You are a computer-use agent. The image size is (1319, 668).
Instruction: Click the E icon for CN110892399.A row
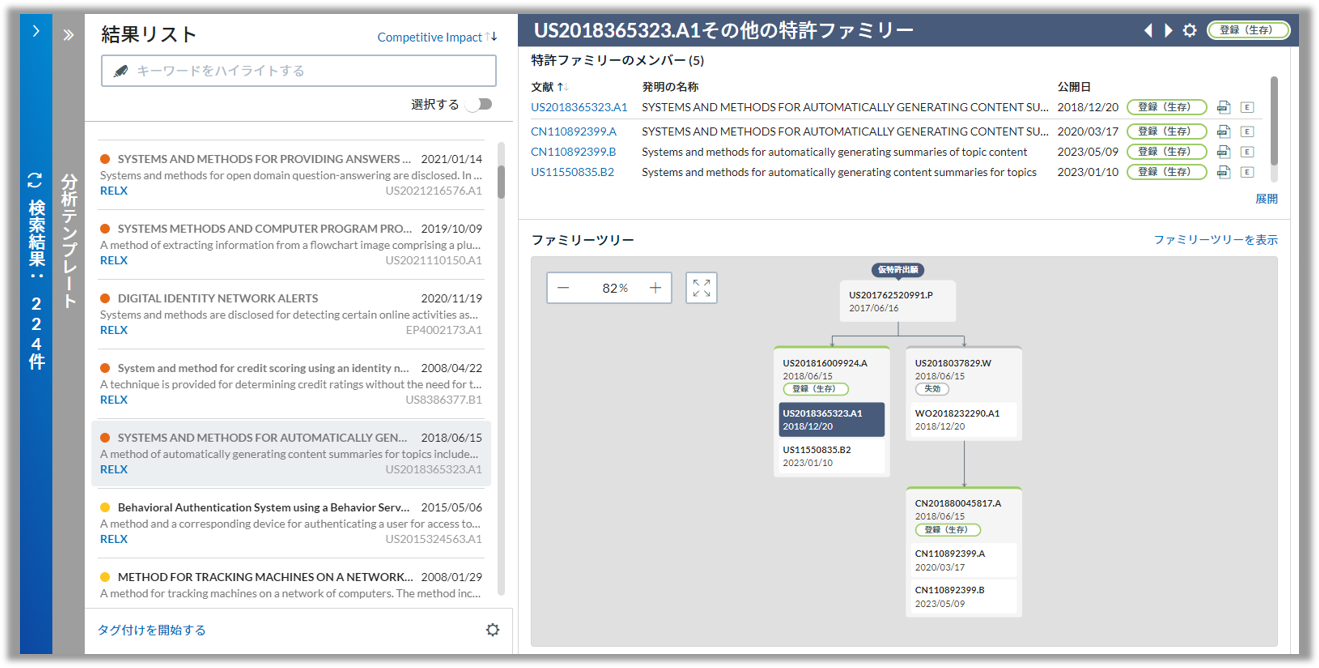coord(1247,131)
